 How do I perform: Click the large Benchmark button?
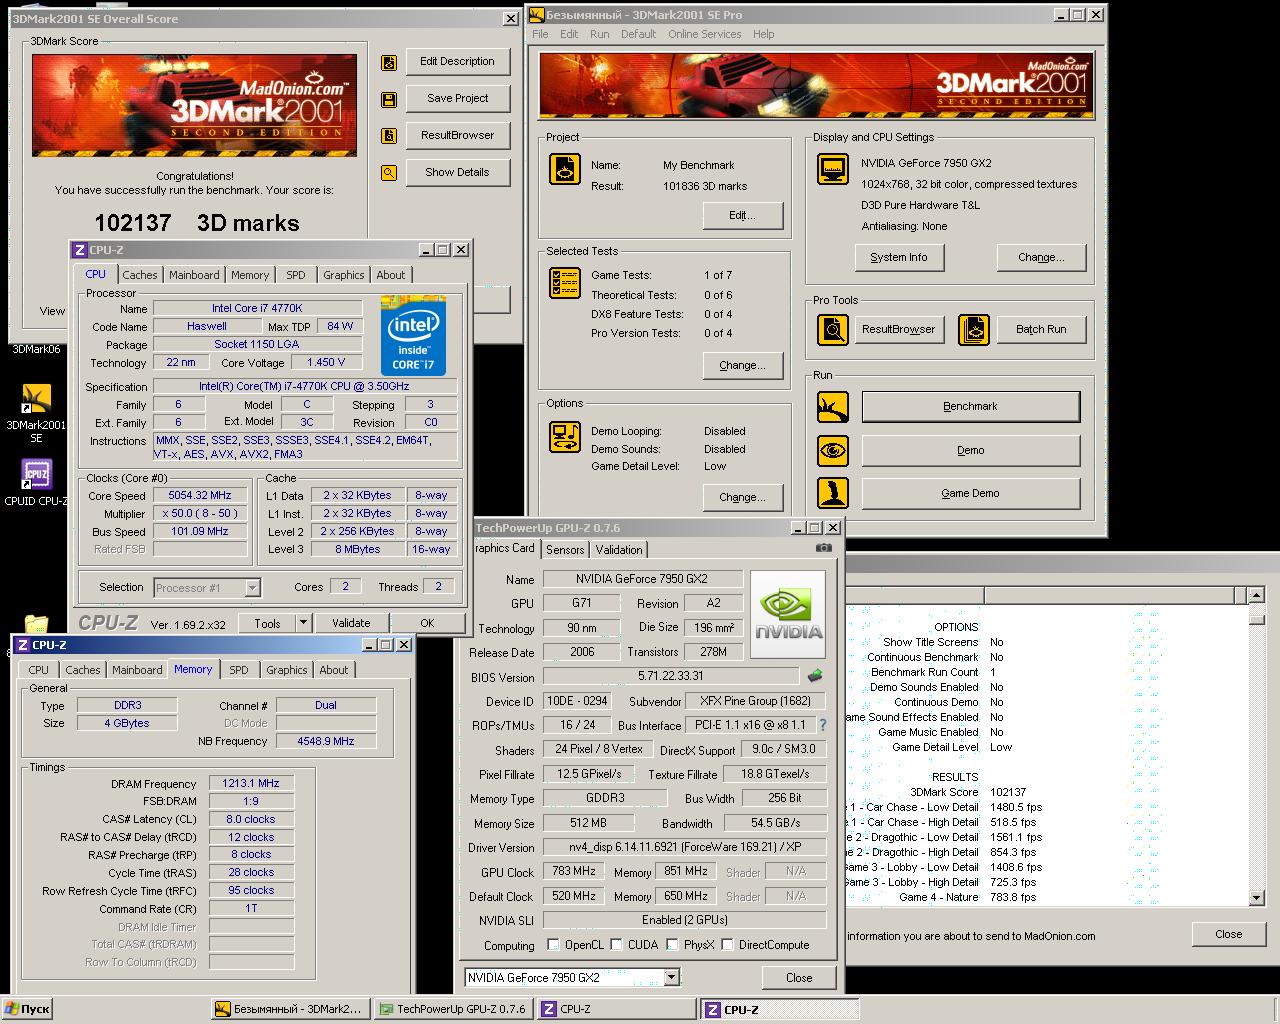970,407
